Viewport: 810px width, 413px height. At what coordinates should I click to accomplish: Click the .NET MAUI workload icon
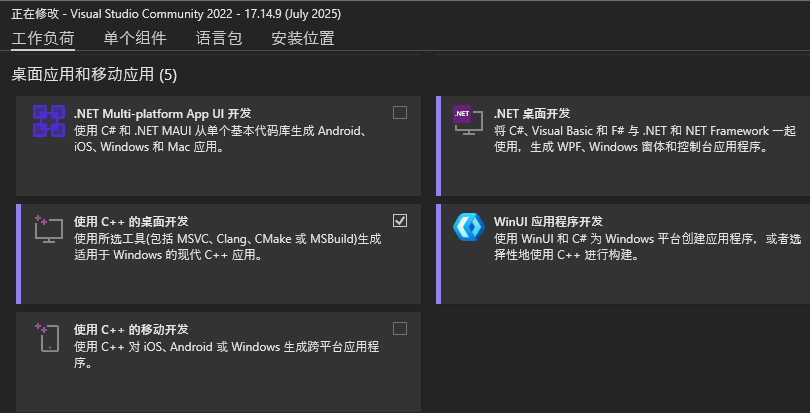(x=49, y=121)
